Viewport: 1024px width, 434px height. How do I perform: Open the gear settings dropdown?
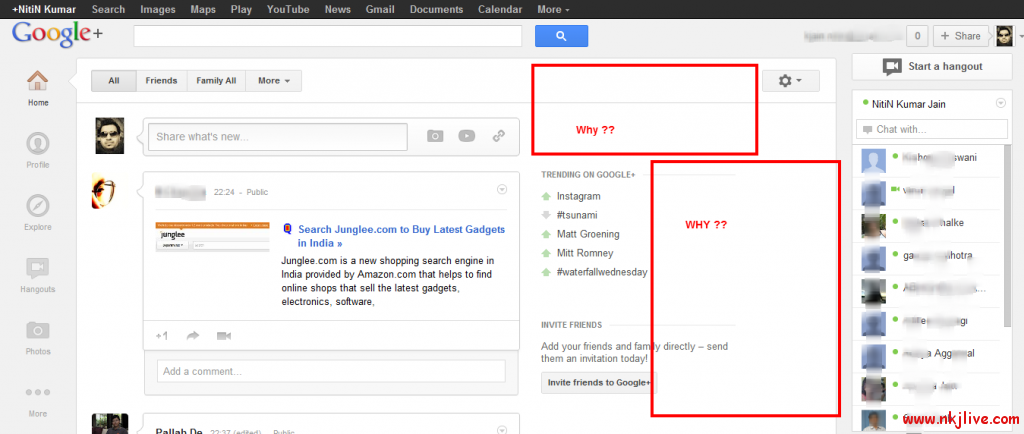pos(790,81)
